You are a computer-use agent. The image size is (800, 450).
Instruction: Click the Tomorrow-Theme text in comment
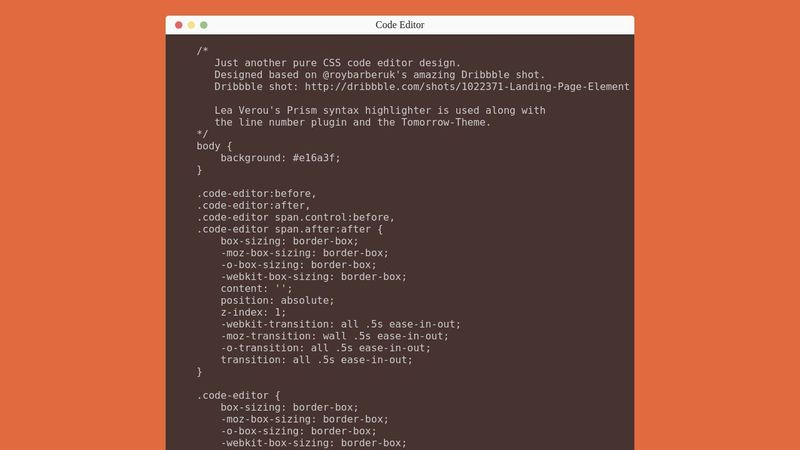tap(443, 122)
